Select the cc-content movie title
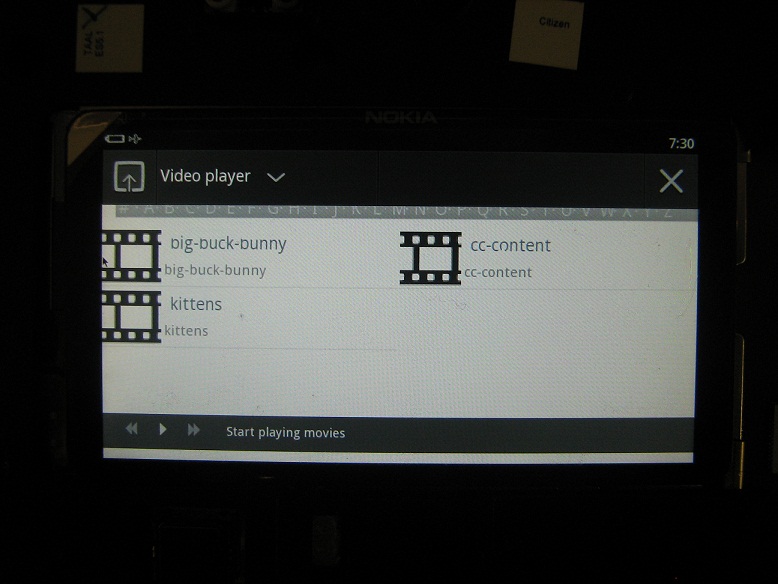778x584 pixels. point(511,245)
